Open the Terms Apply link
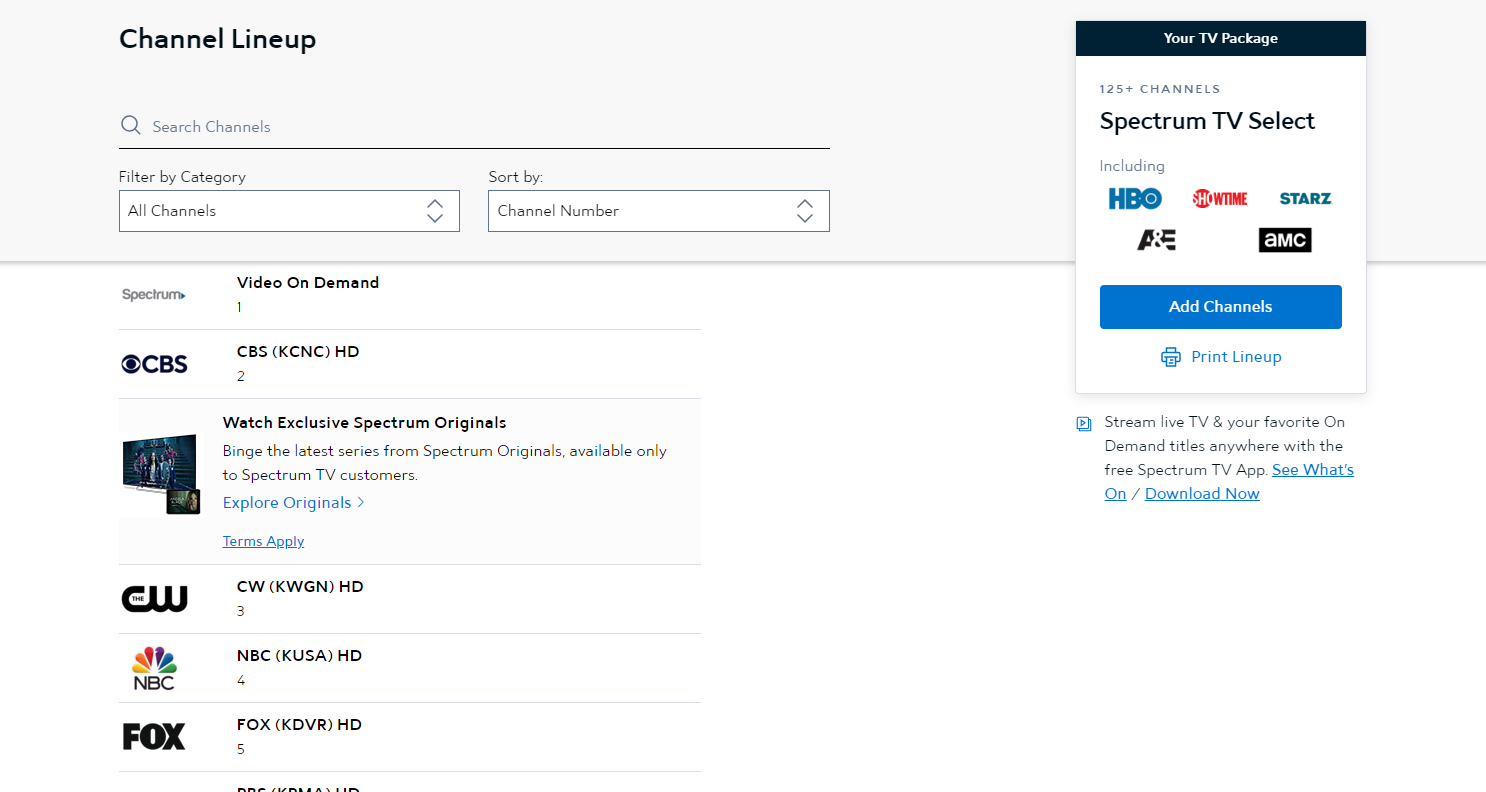This screenshot has height=792, width=1486. [x=263, y=541]
